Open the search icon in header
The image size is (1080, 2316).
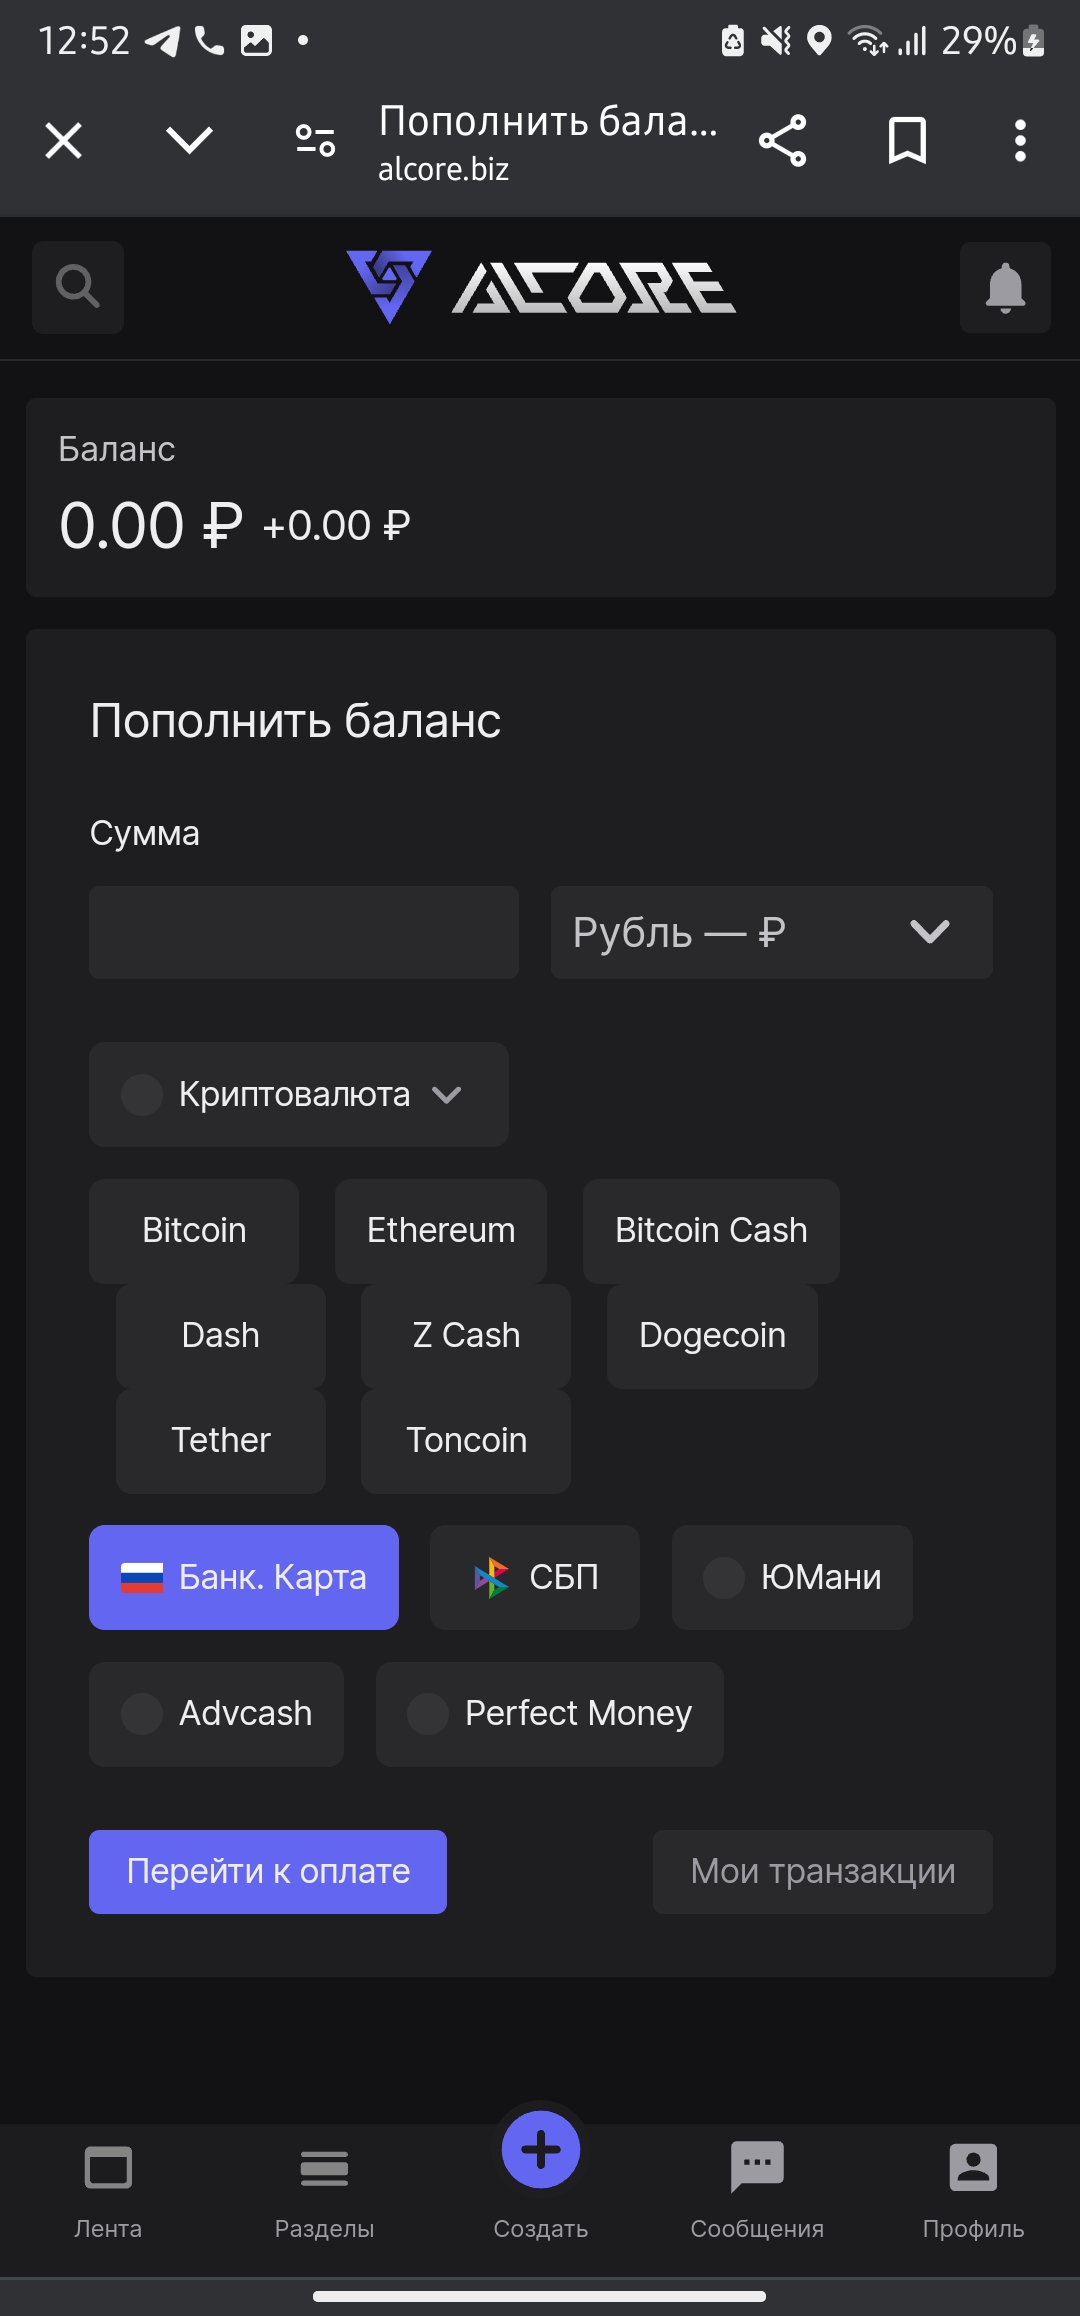tap(78, 287)
